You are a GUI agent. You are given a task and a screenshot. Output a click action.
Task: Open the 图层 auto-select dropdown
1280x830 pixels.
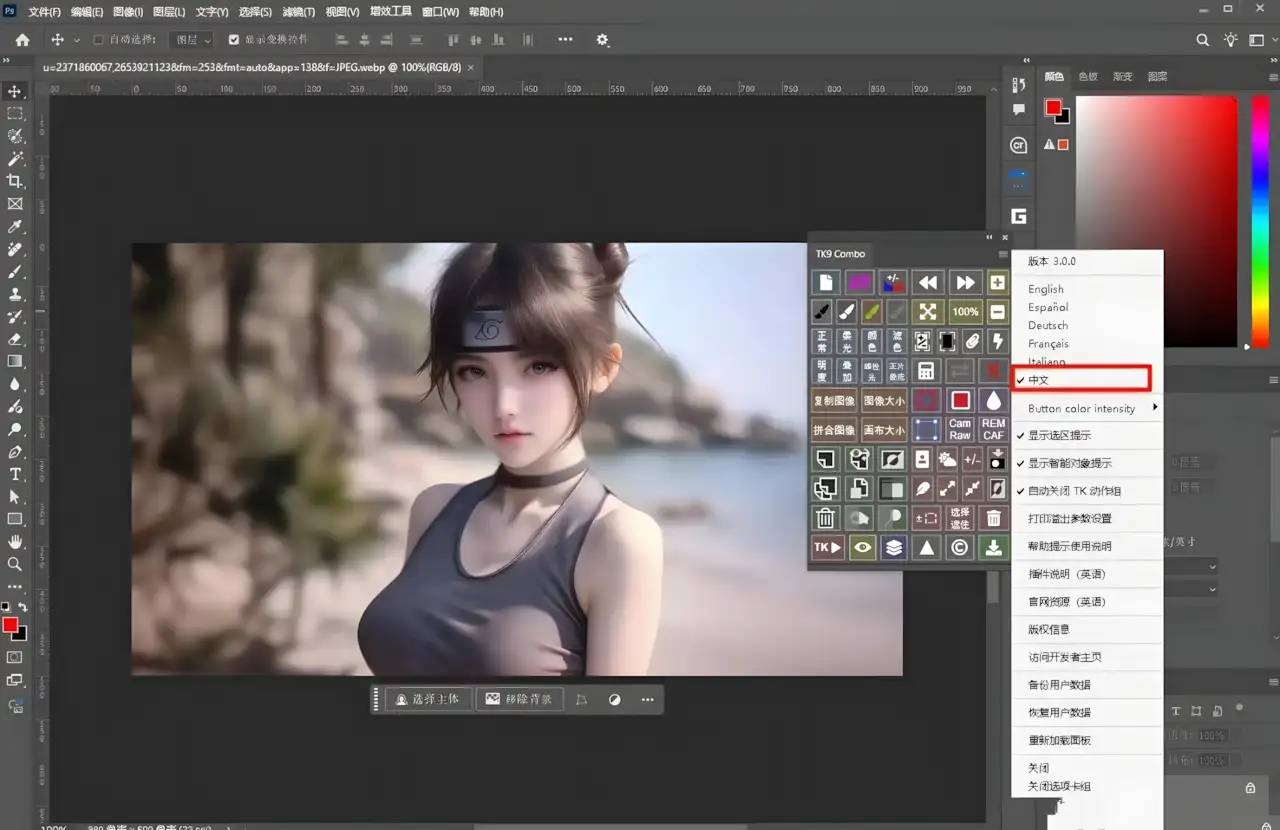point(190,40)
